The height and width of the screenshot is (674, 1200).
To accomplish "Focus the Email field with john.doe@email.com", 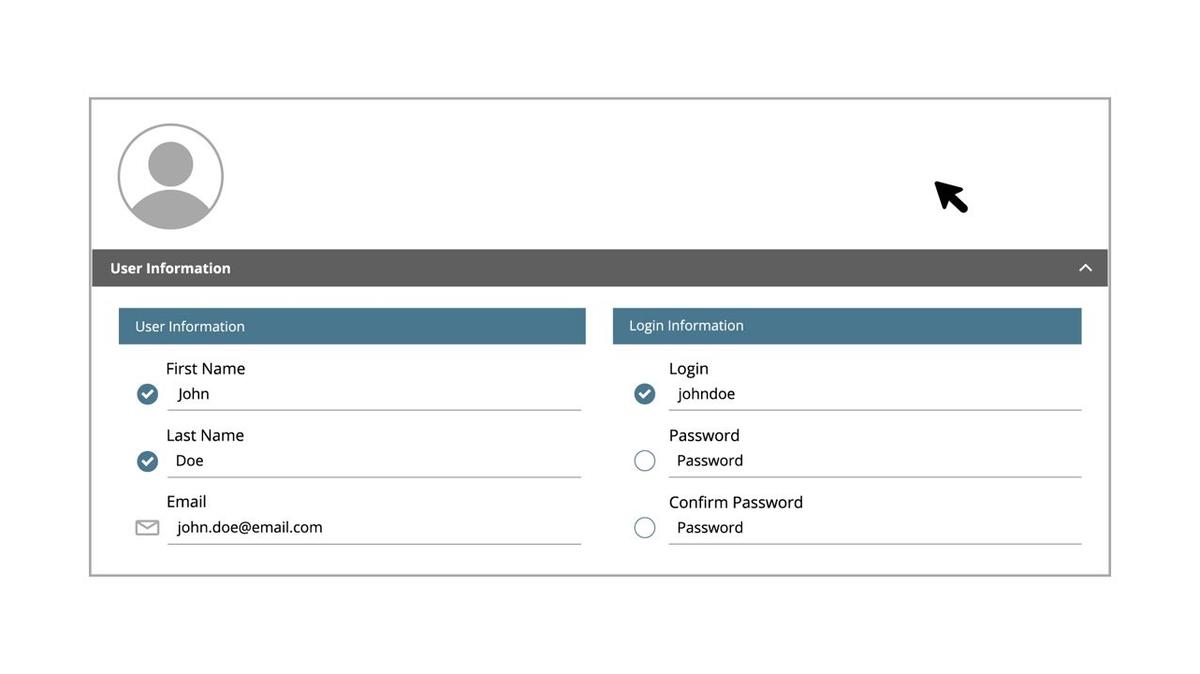I will click(374, 527).
